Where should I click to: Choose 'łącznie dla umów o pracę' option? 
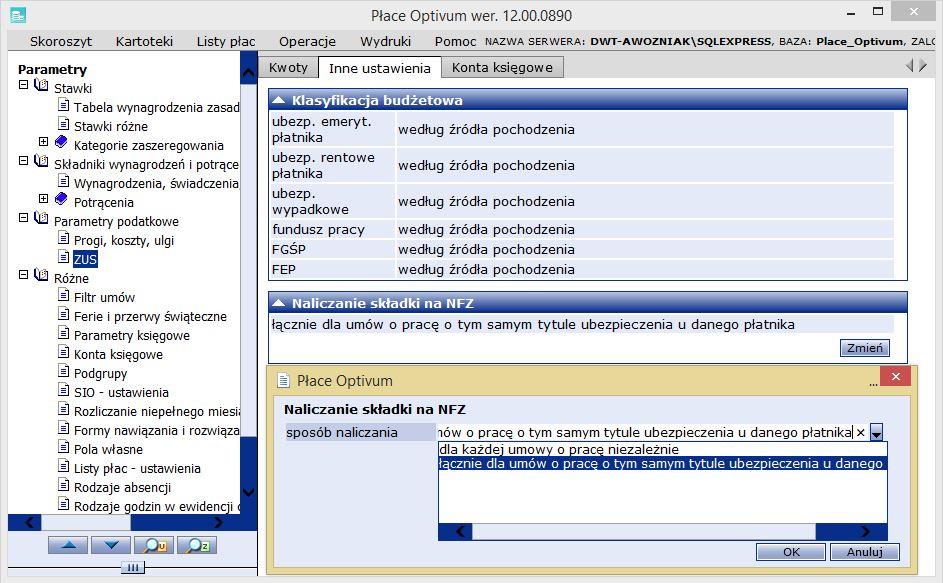point(663,464)
